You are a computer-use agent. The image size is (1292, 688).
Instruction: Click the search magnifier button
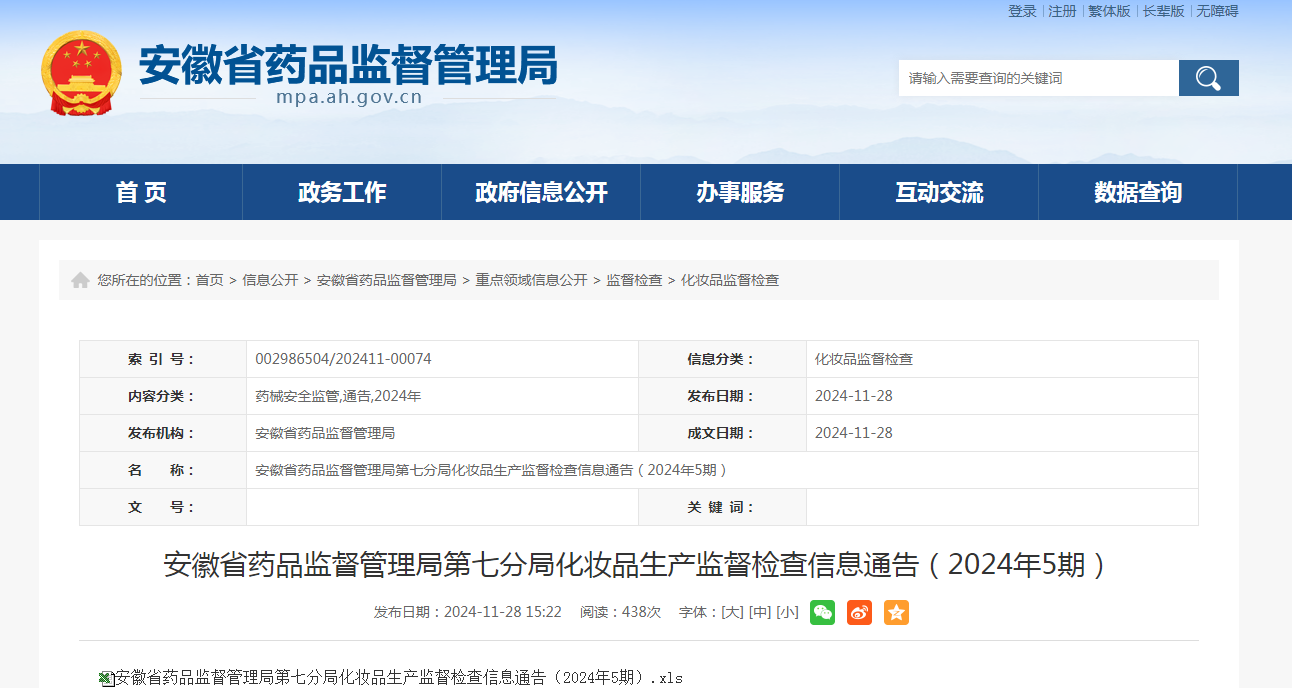click(1208, 78)
